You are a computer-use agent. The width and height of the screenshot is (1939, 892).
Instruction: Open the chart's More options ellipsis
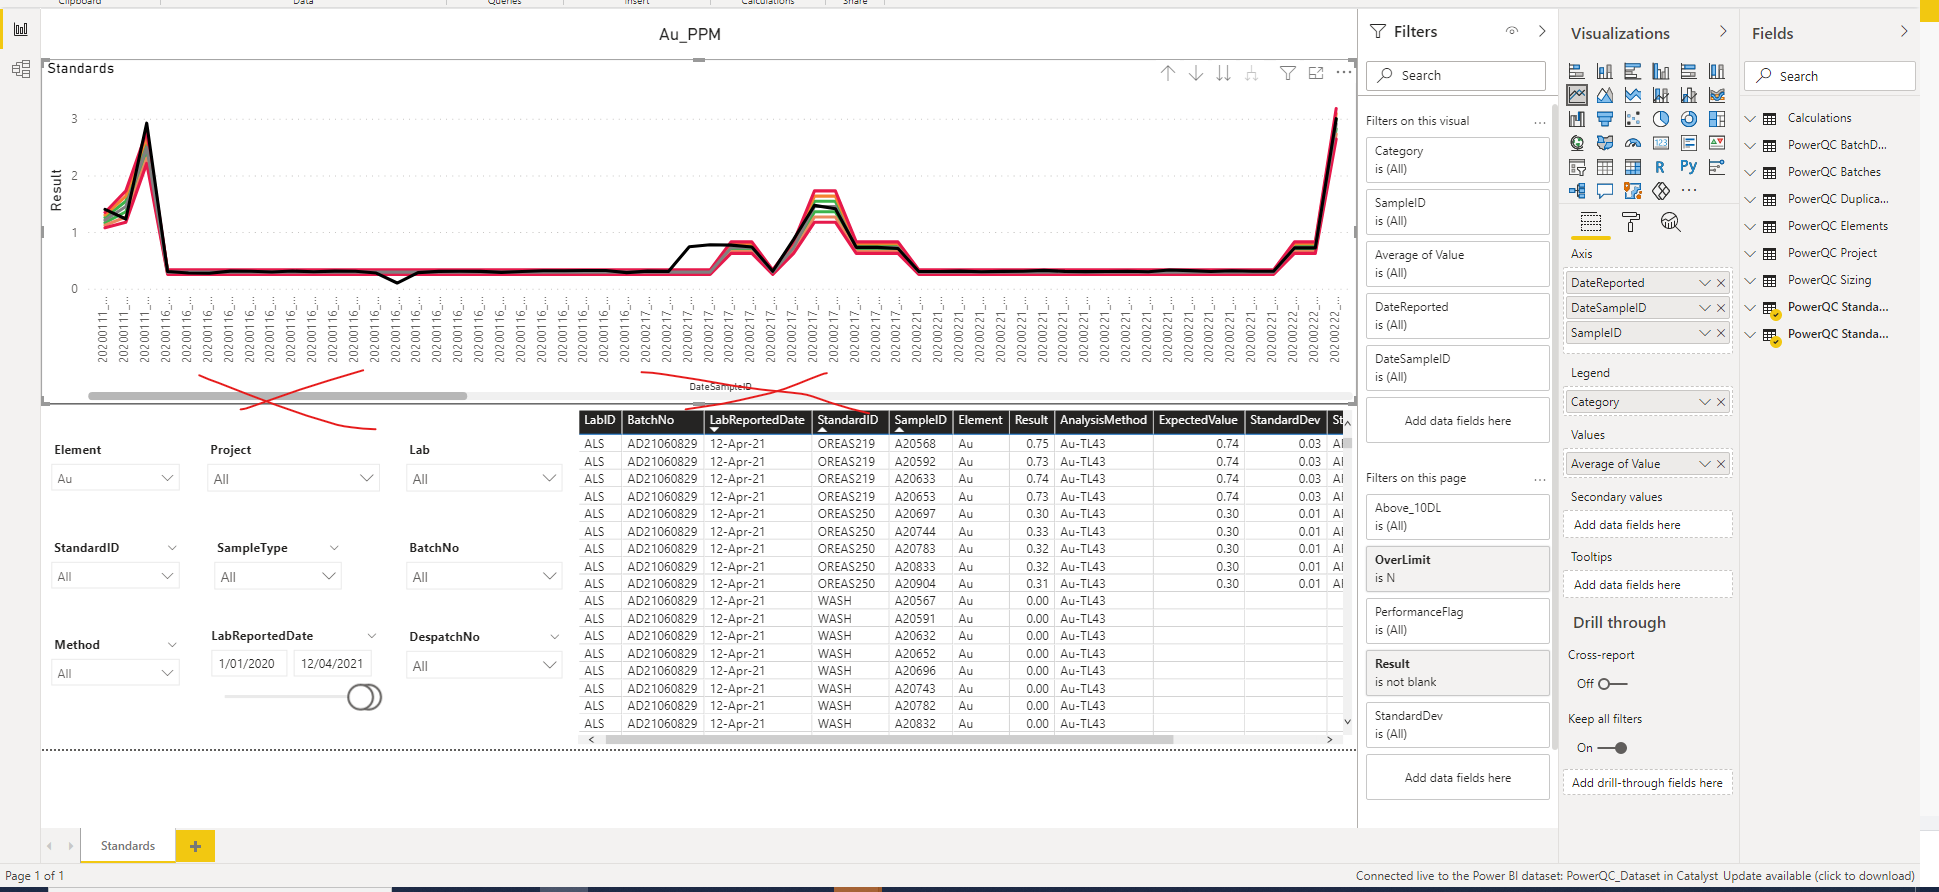(1344, 72)
